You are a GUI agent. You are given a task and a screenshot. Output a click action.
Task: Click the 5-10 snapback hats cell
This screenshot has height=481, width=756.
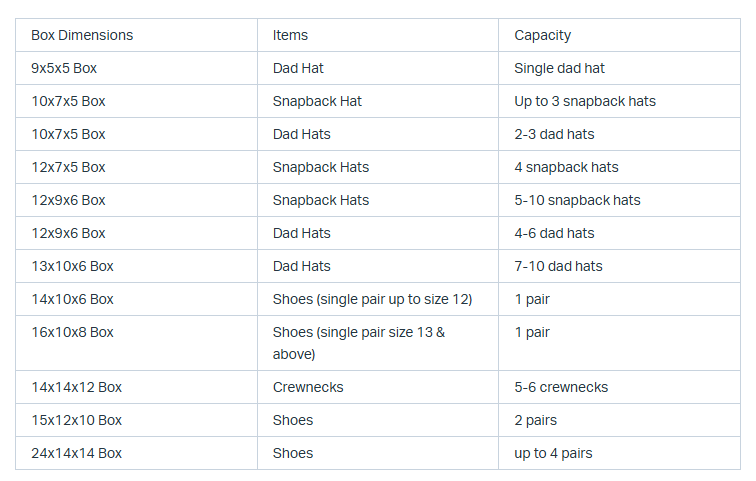577,200
